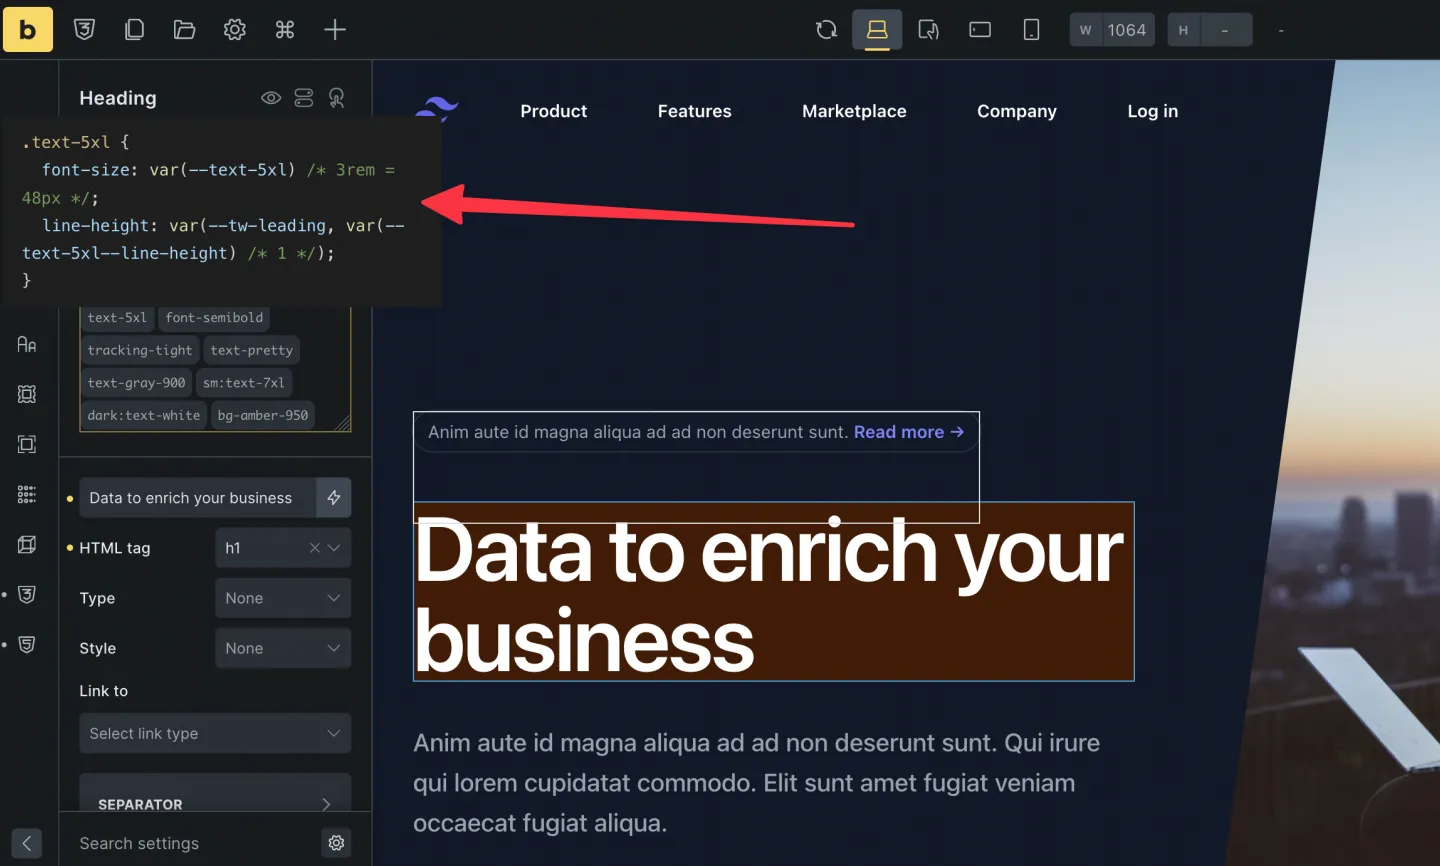Select Marketplace in the preview navigation
Screen dimensions: 1440x866
(x=853, y=111)
